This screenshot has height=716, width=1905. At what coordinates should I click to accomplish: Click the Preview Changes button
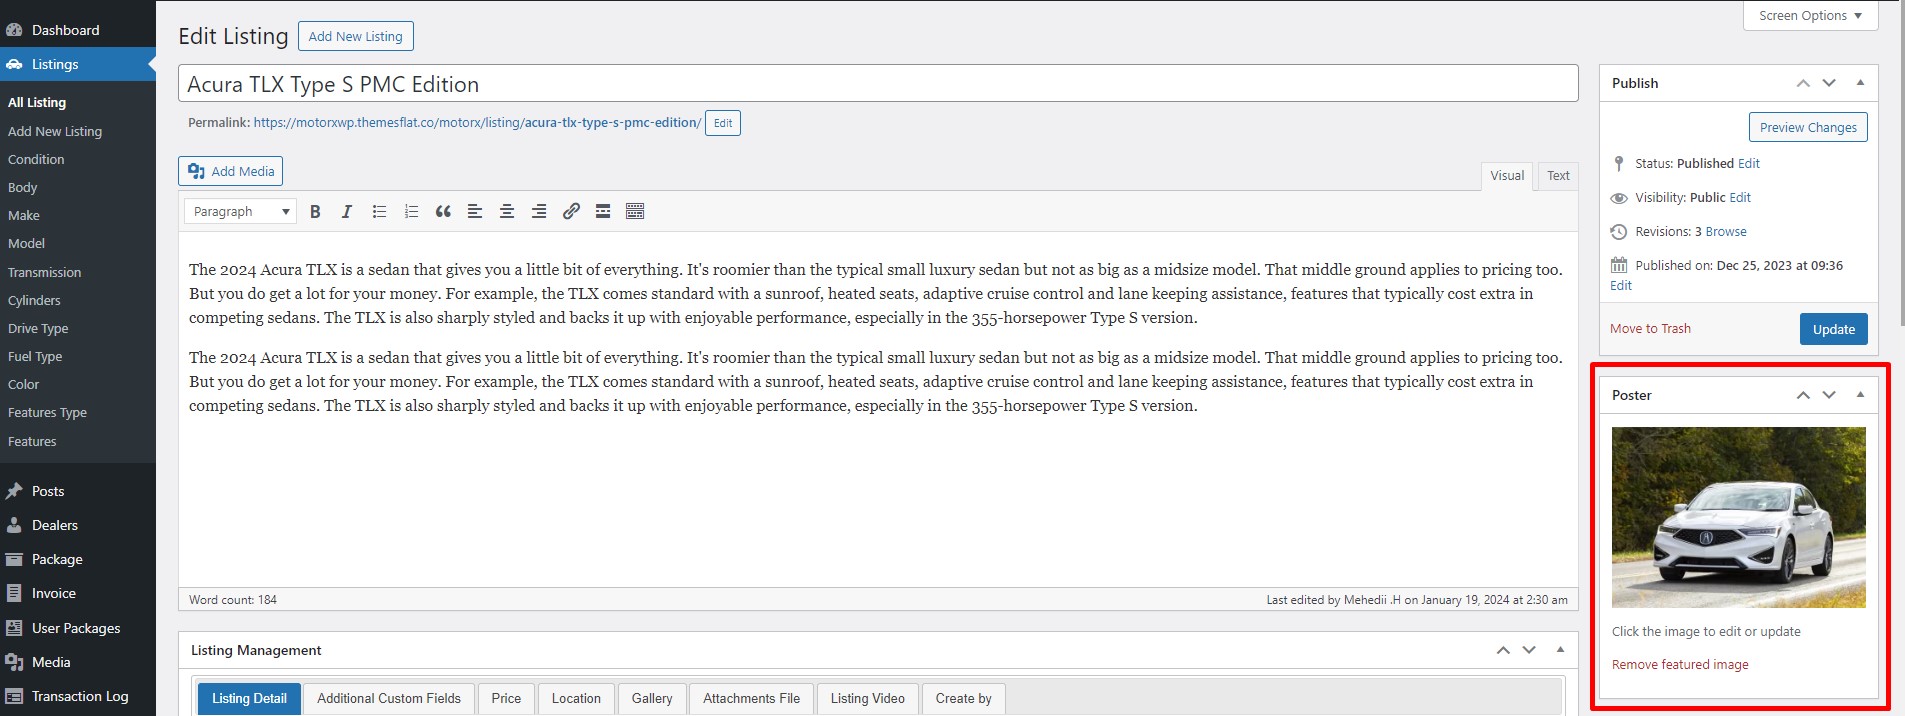[1808, 127]
